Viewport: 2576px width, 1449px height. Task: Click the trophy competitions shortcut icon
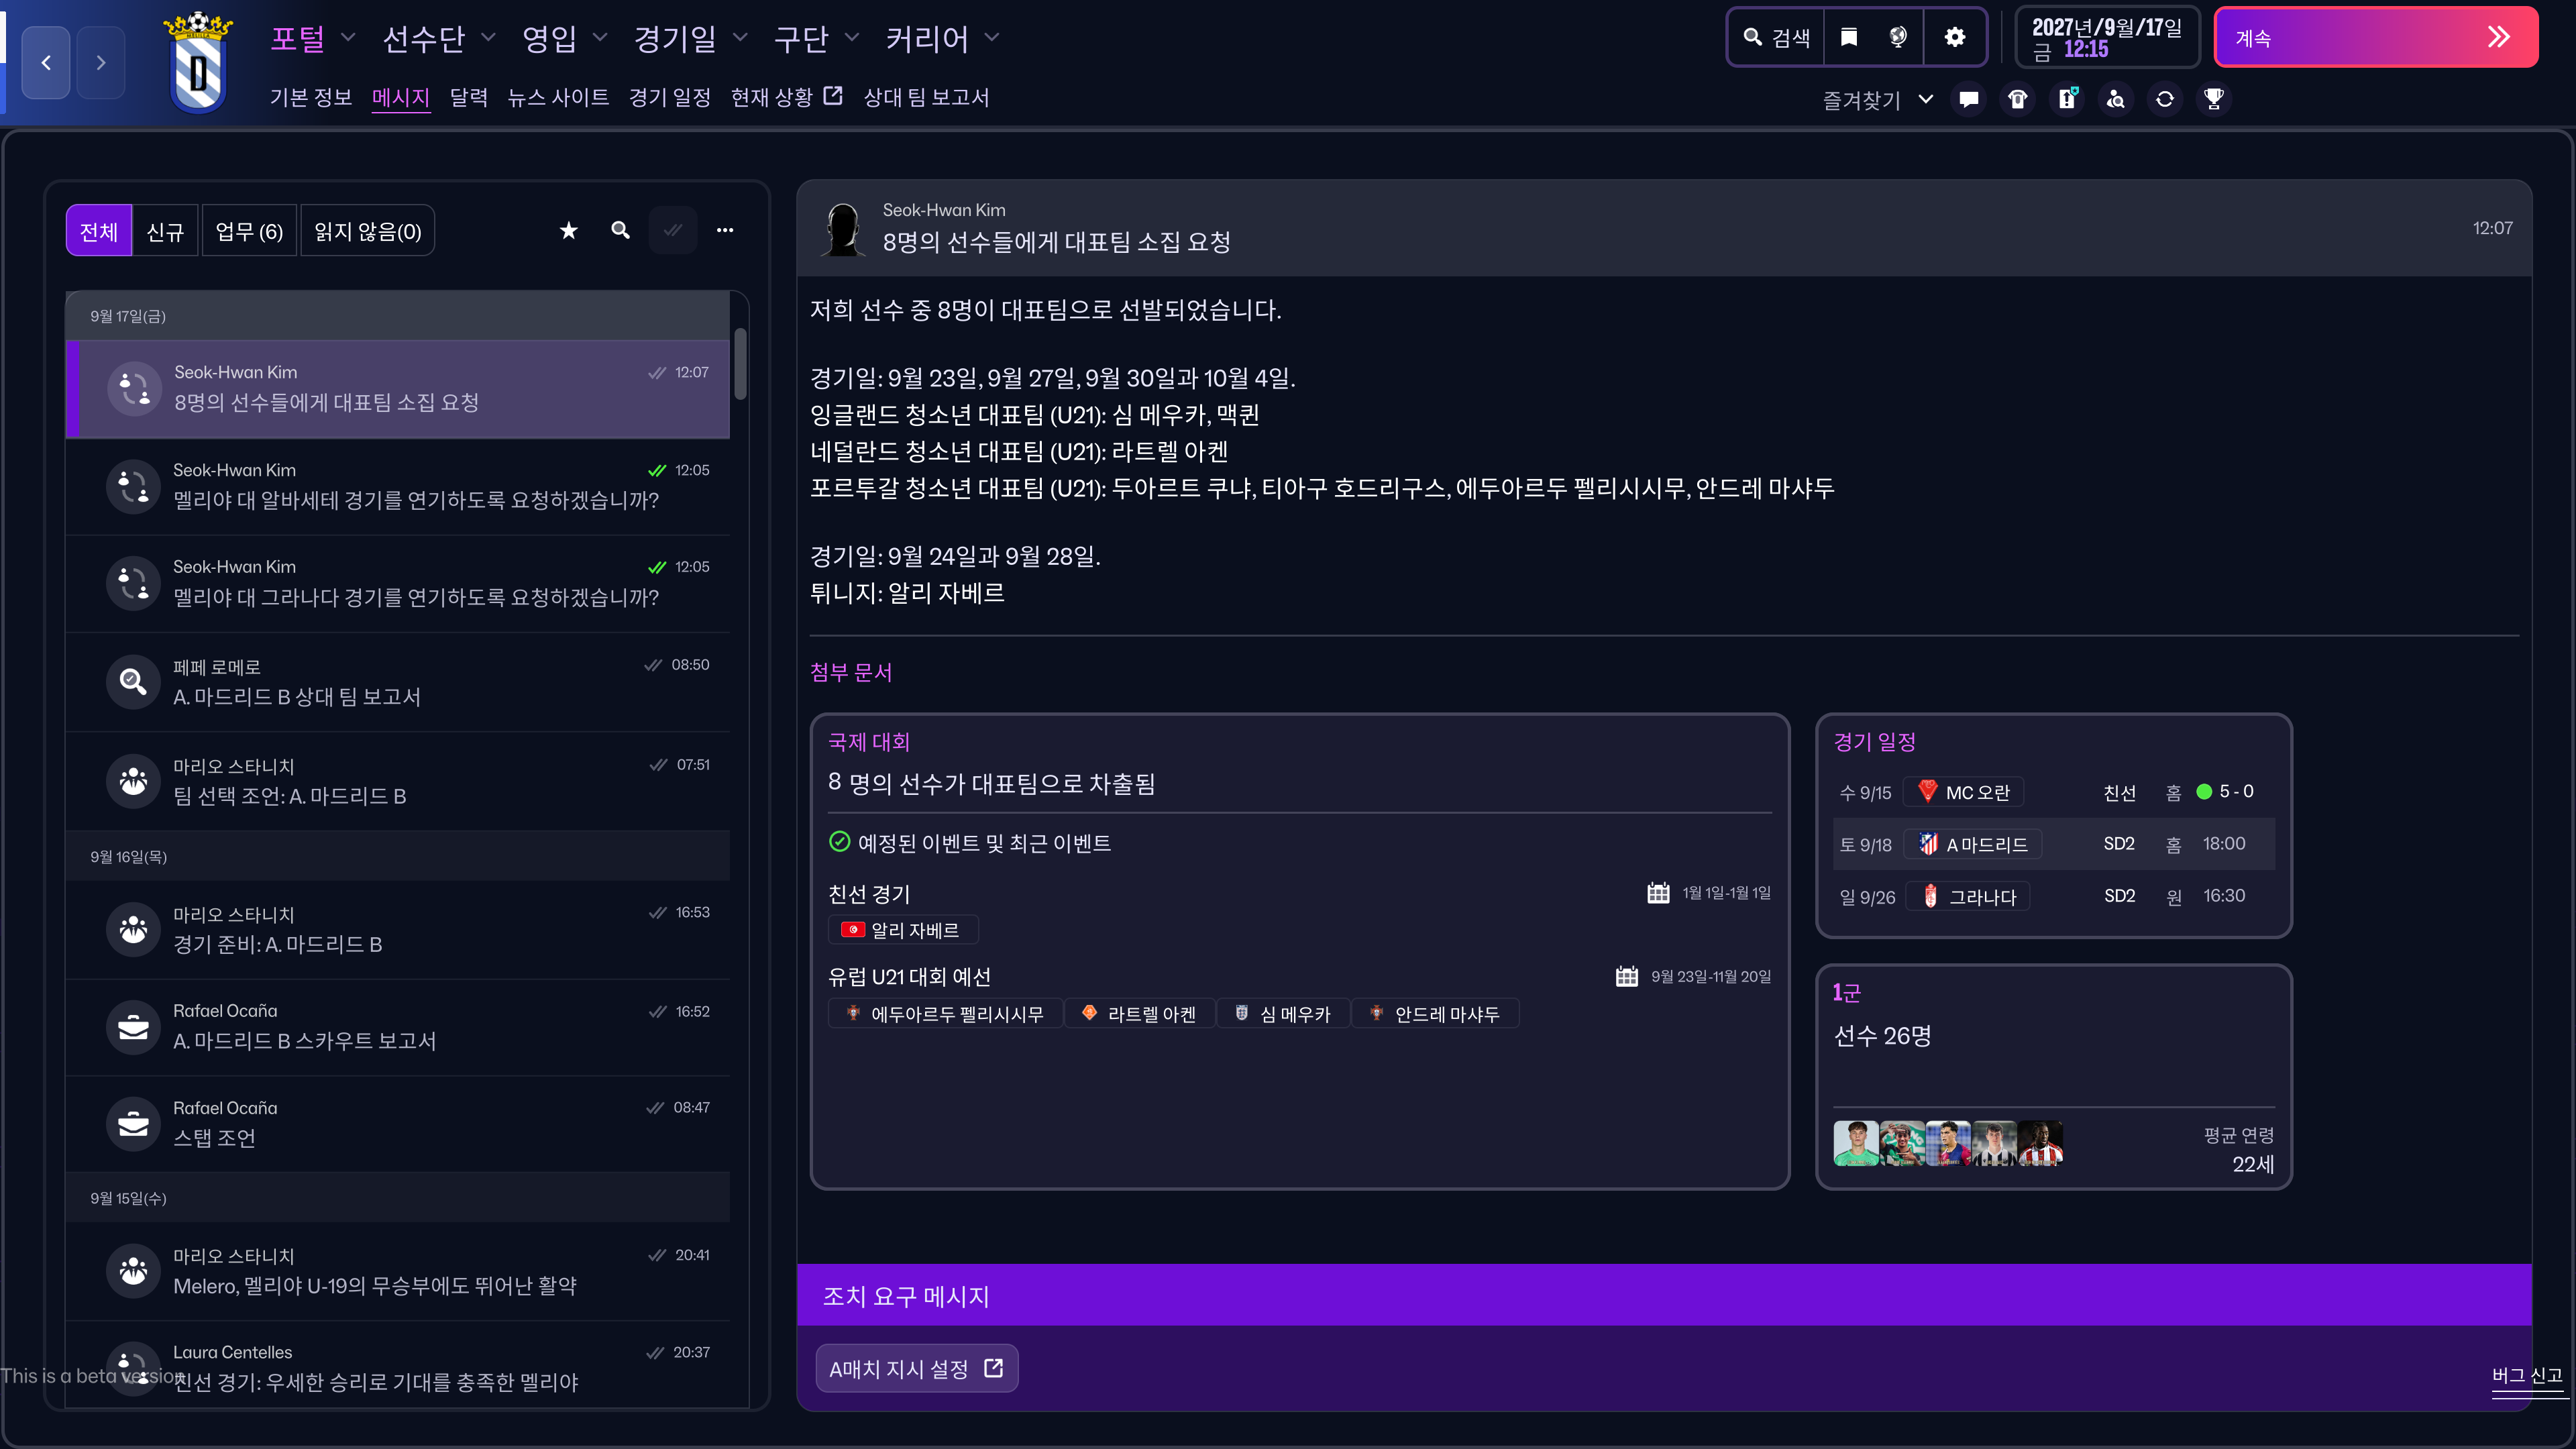pos(2214,99)
